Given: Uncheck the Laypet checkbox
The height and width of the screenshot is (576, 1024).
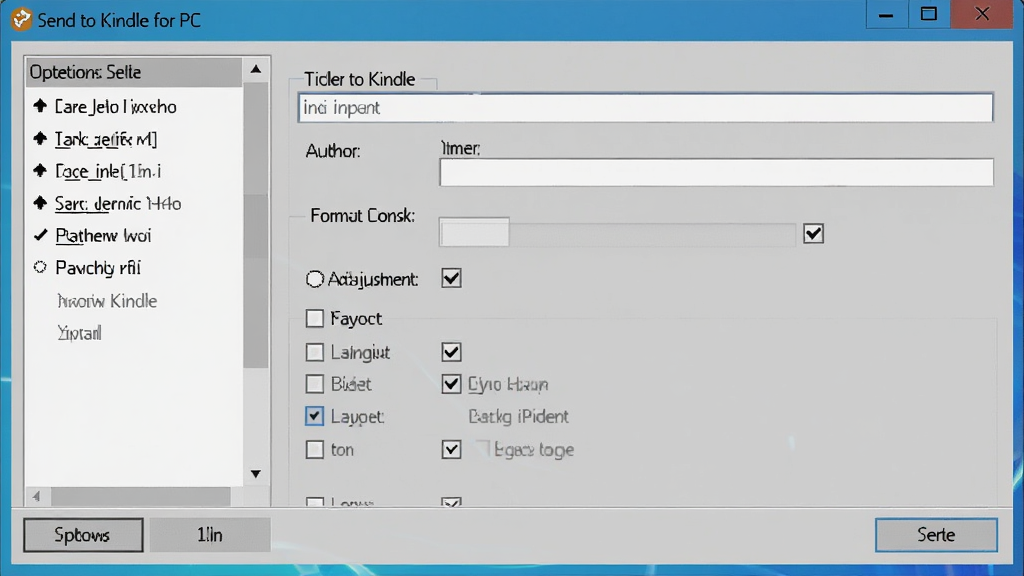Looking at the screenshot, I should click(314, 416).
